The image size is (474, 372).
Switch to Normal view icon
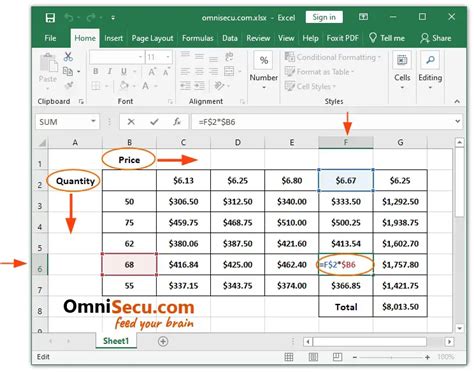pyautogui.click(x=289, y=357)
